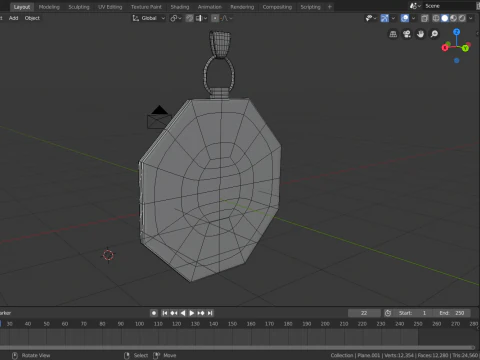The image size is (480, 360).
Task: Play the animation in reverse
Action: click(183, 313)
